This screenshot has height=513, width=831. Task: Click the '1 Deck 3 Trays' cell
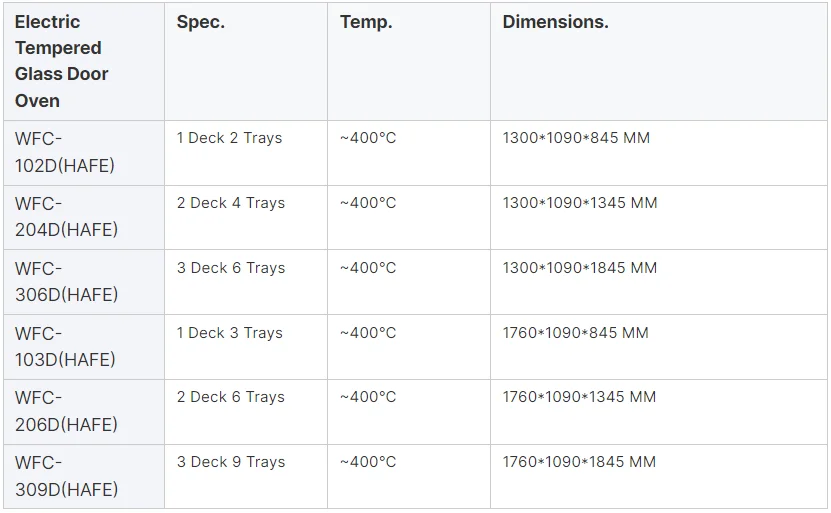pos(229,333)
